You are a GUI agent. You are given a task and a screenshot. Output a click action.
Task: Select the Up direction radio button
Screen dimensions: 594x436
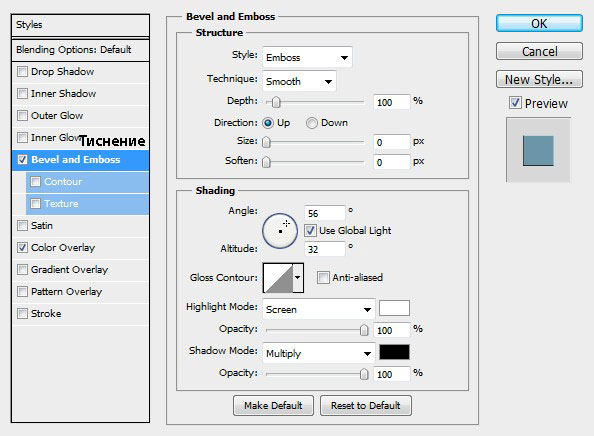tap(268, 123)
